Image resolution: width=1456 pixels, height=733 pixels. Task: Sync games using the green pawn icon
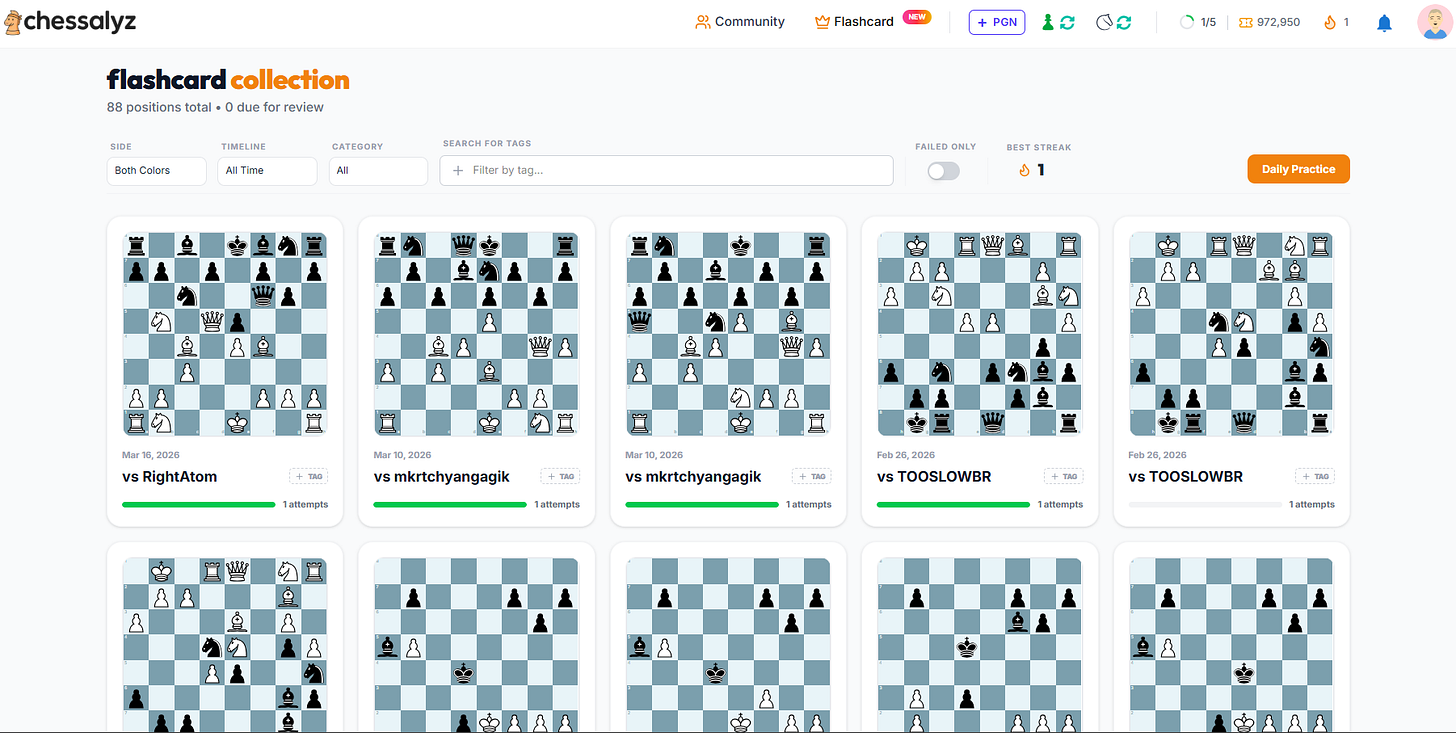click(x=1058, y=22)
